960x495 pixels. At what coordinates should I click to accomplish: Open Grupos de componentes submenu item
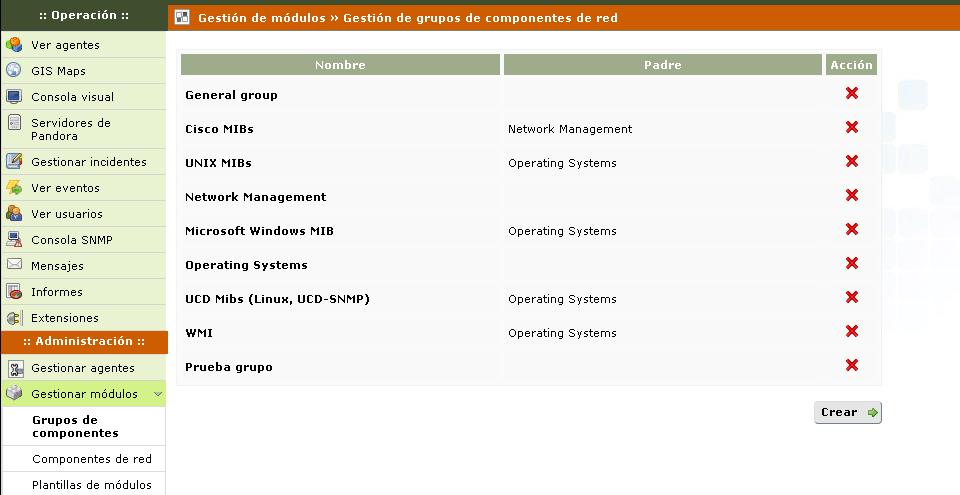(x=75, y=427)
